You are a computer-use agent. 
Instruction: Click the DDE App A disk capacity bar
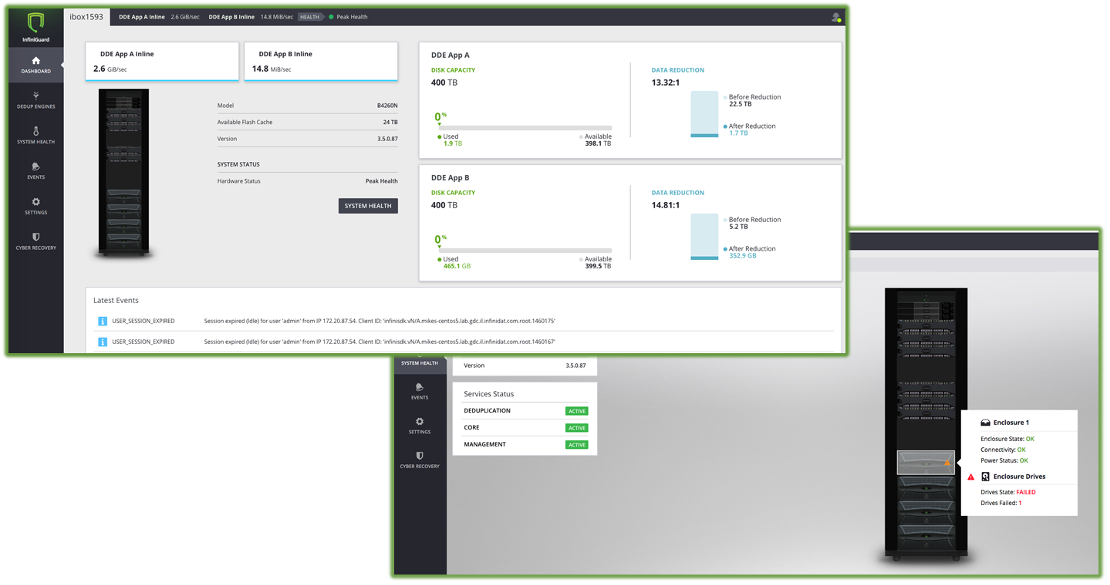(x=525, y=128)
